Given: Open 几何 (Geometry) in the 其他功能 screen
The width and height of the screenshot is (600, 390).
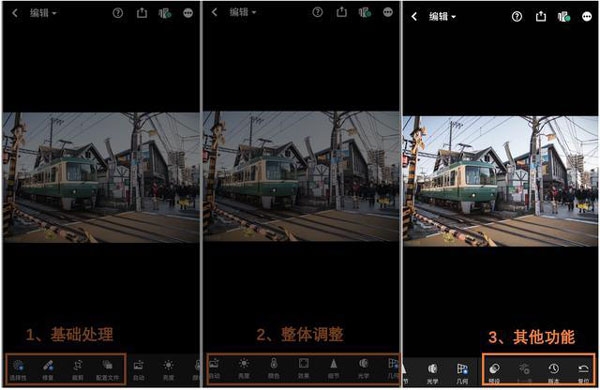Looking at the screenshot, I should 462,373.
